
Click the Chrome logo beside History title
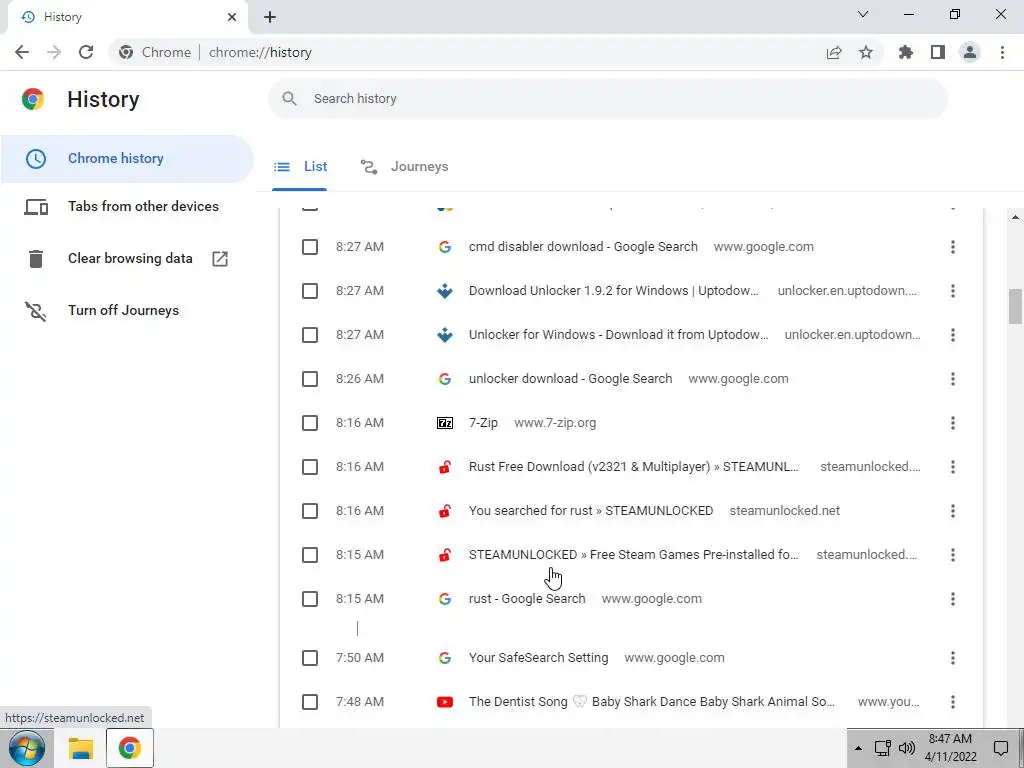point(33,99)
